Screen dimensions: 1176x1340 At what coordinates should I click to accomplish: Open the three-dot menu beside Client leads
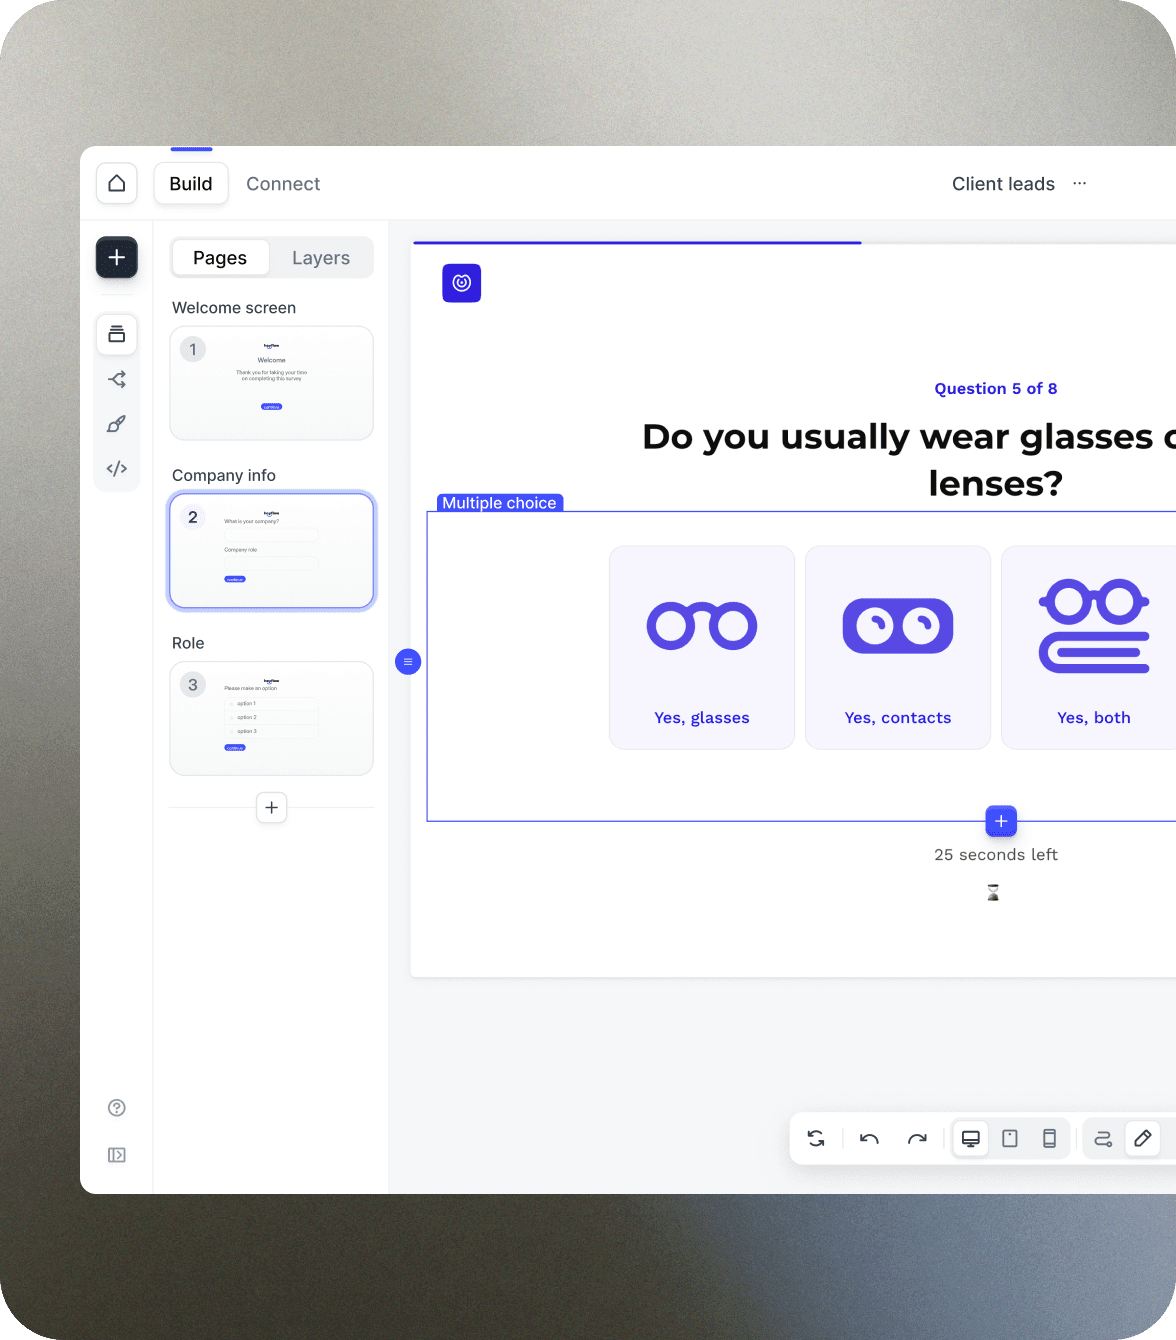[1080, 184]
